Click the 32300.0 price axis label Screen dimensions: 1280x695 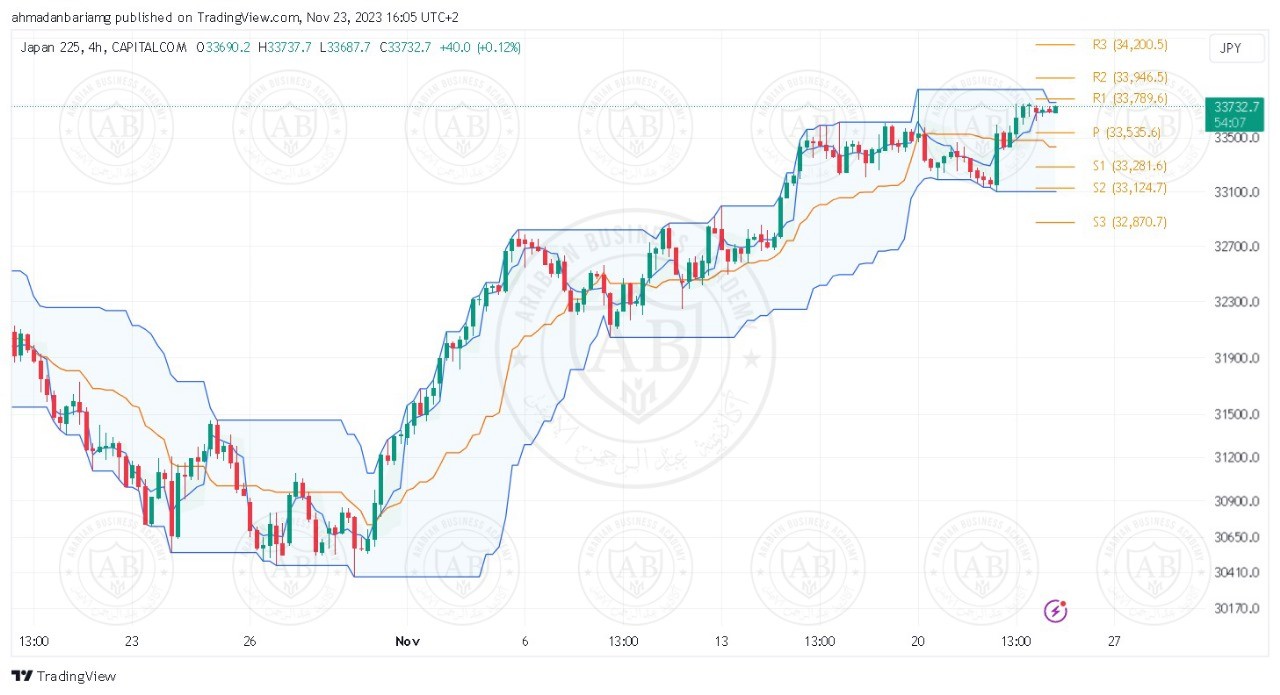(x=1235, y=301)
